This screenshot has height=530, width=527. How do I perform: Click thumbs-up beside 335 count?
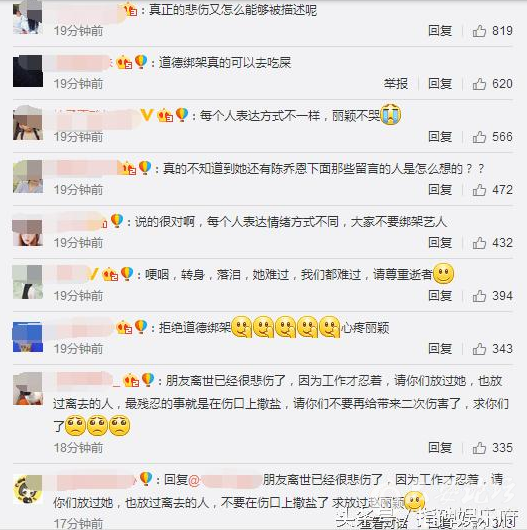[x=479, y=448]
